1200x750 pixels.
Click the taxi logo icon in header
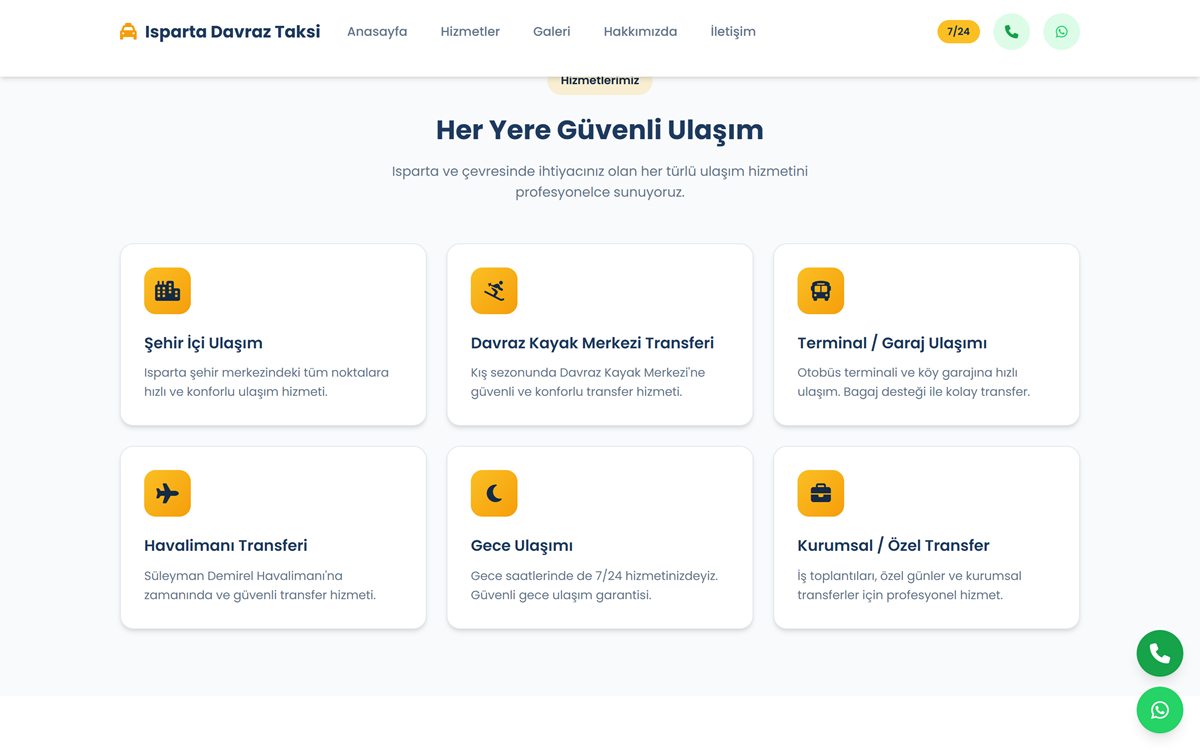(128, 32)
